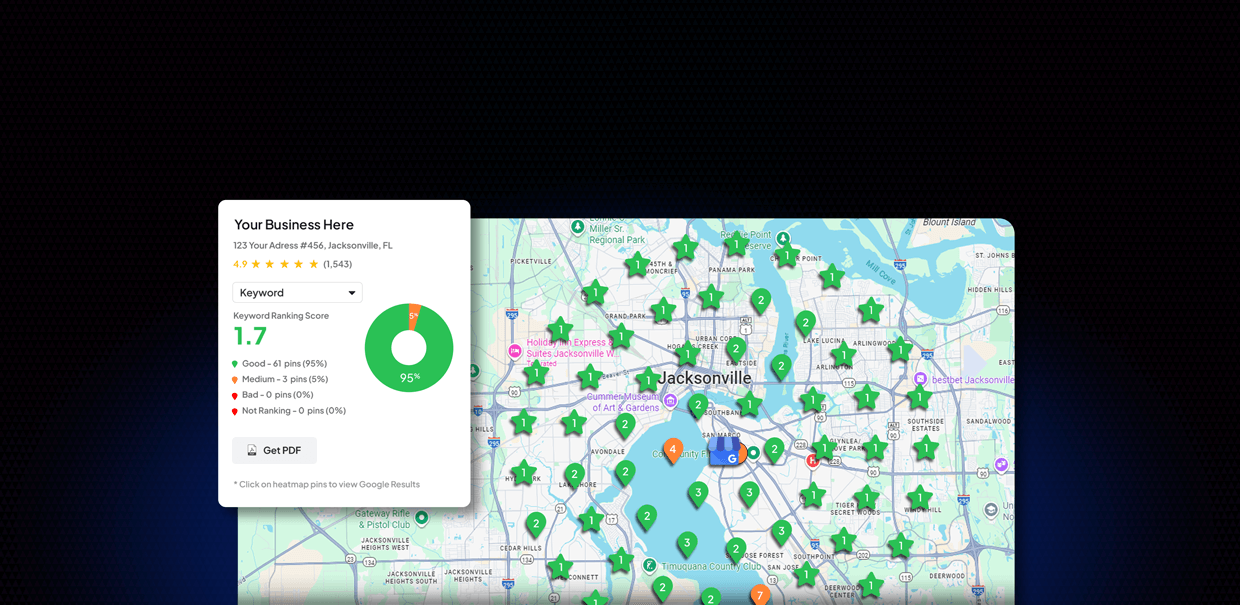Click the bestbet Jacksonville map marker
The height and width of the screenshot is (605, 1240).
click(x=920, y=379)
